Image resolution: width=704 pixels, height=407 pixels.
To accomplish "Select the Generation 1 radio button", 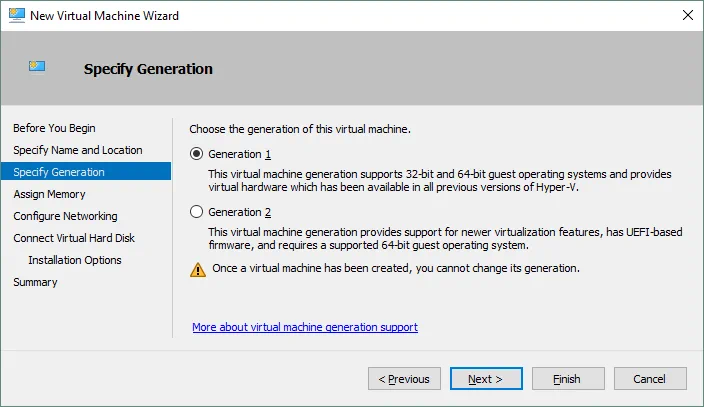I will point(196,154).
